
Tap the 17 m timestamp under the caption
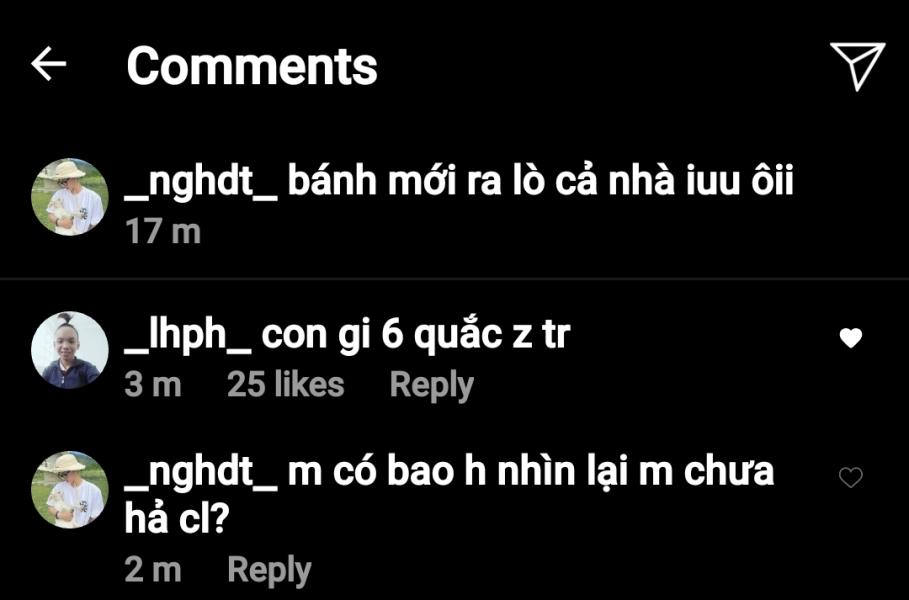[x=163, y=231]
